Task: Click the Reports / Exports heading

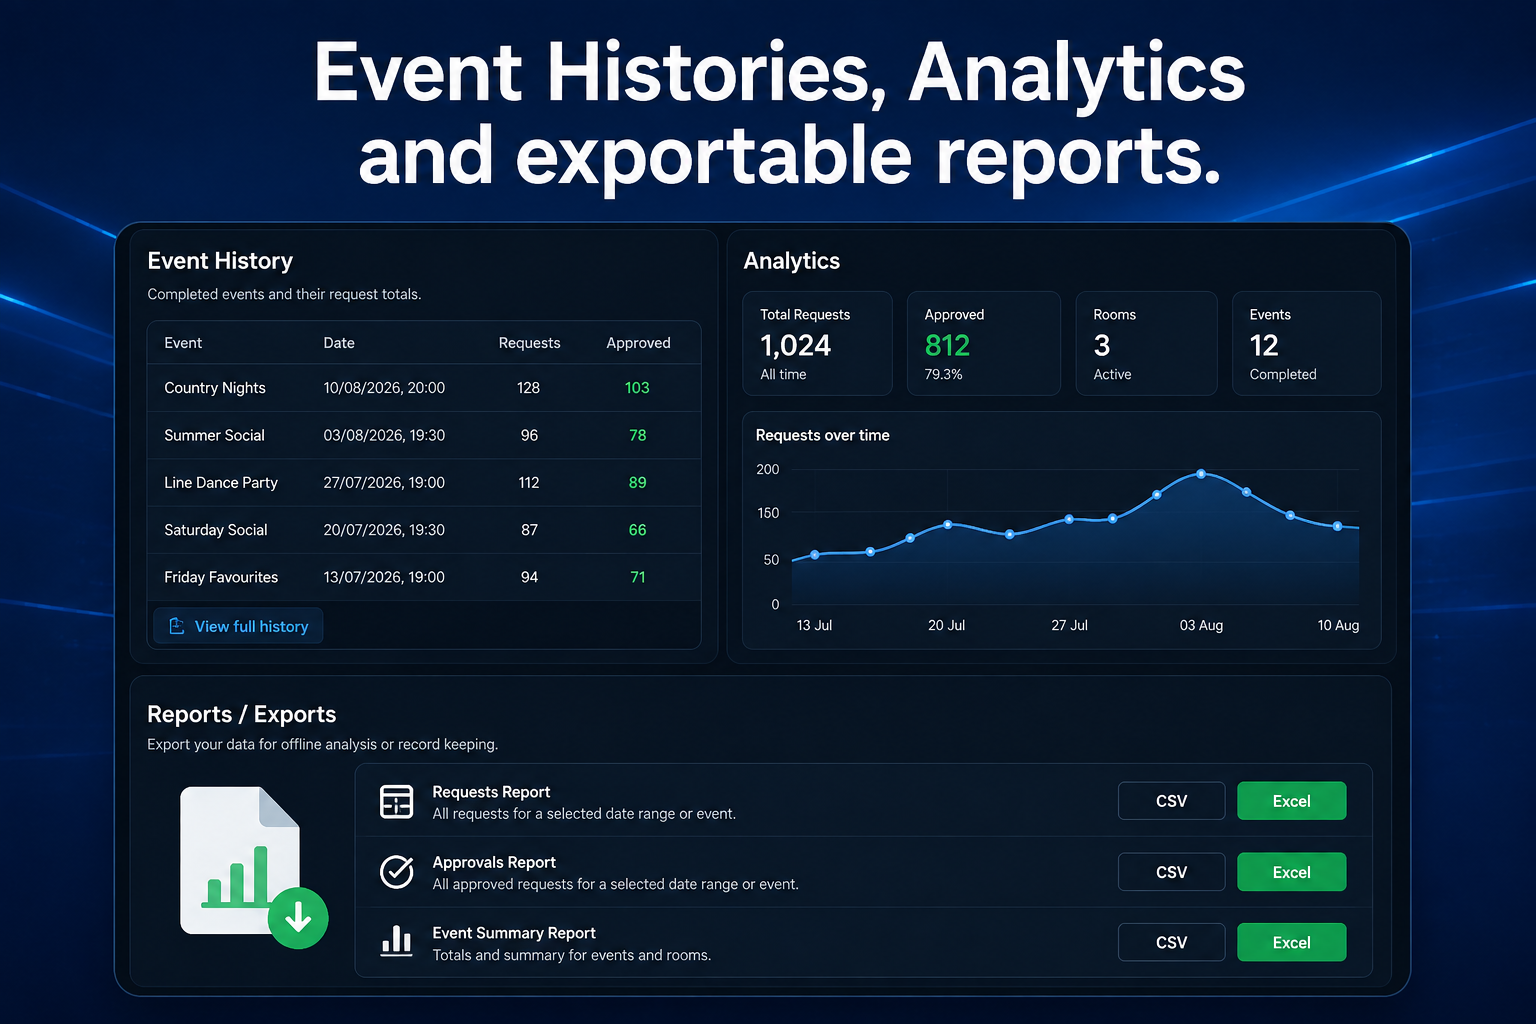Action: [x=241, y=714]
